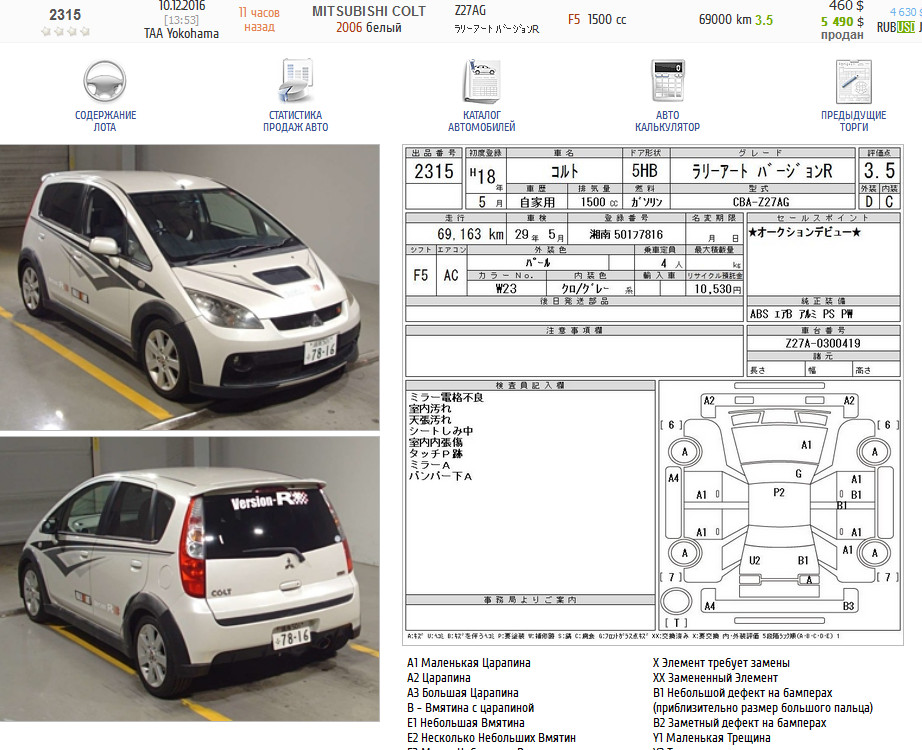Open the steering wheel lot contents icon
The width and height of the screenshot is (922, 750).
(105, 81)
